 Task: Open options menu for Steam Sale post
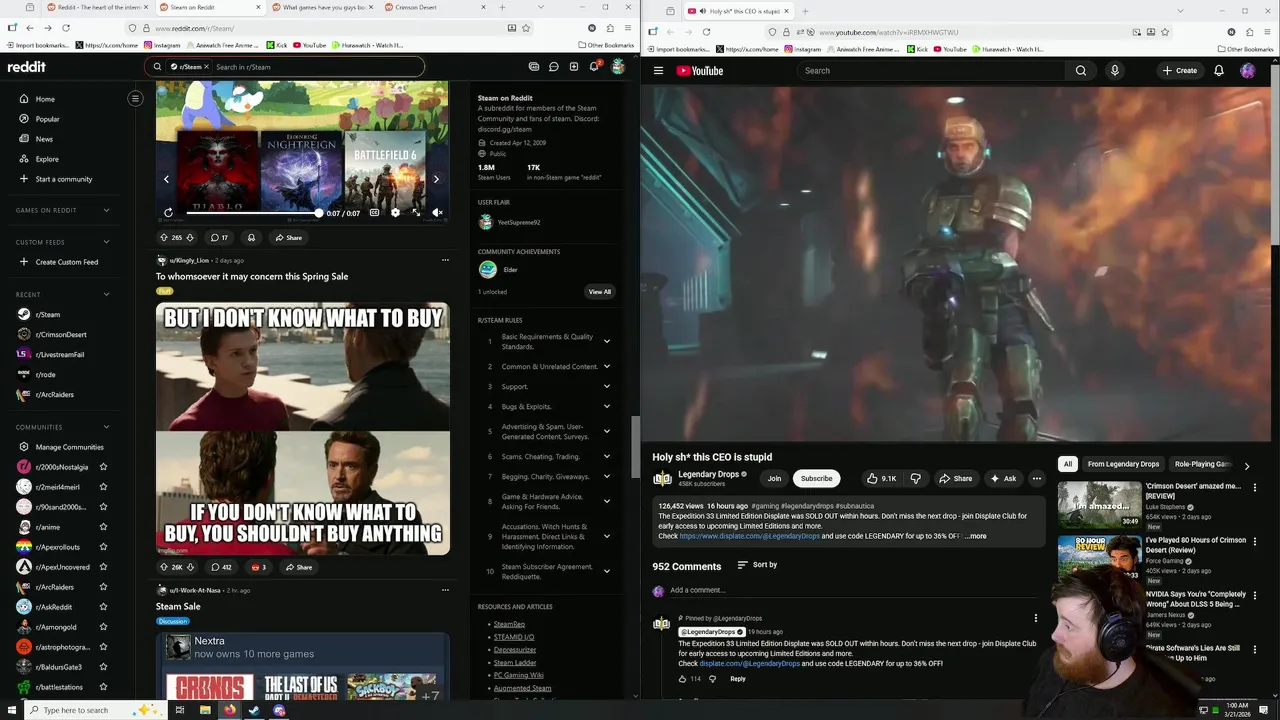(445, 590)
